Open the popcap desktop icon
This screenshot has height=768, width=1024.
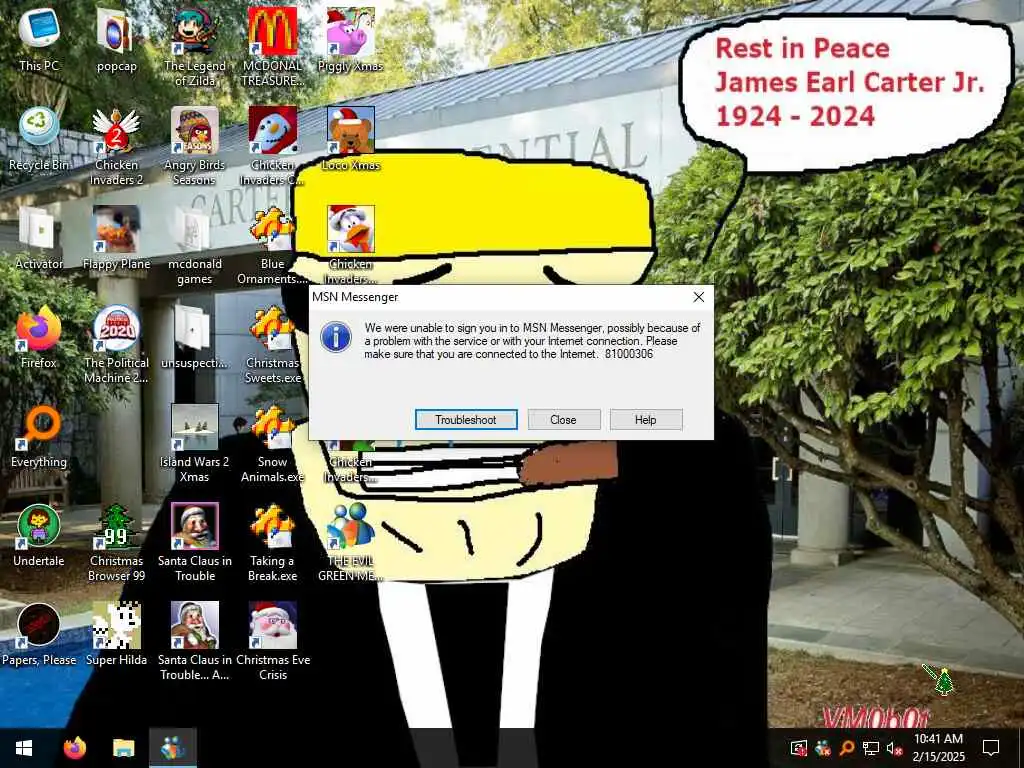116,39
